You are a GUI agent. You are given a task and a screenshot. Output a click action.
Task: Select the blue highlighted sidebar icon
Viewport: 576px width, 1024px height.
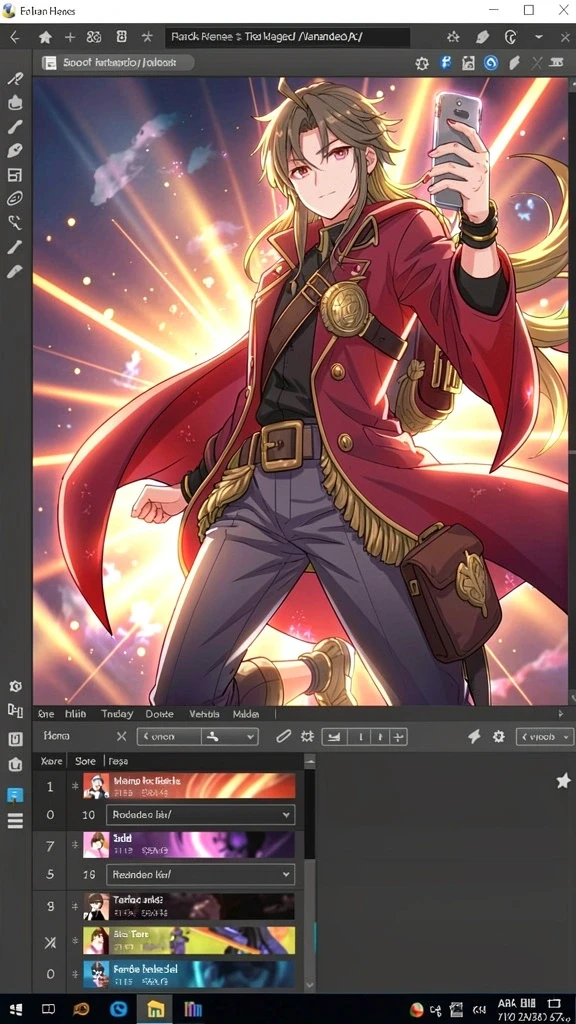coord(15,795)
